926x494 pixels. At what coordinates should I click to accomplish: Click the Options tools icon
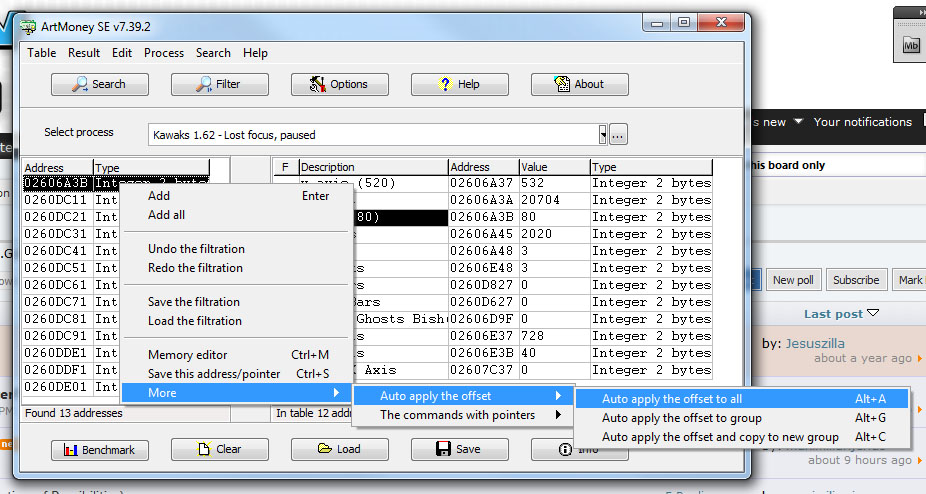pos(318,84)
